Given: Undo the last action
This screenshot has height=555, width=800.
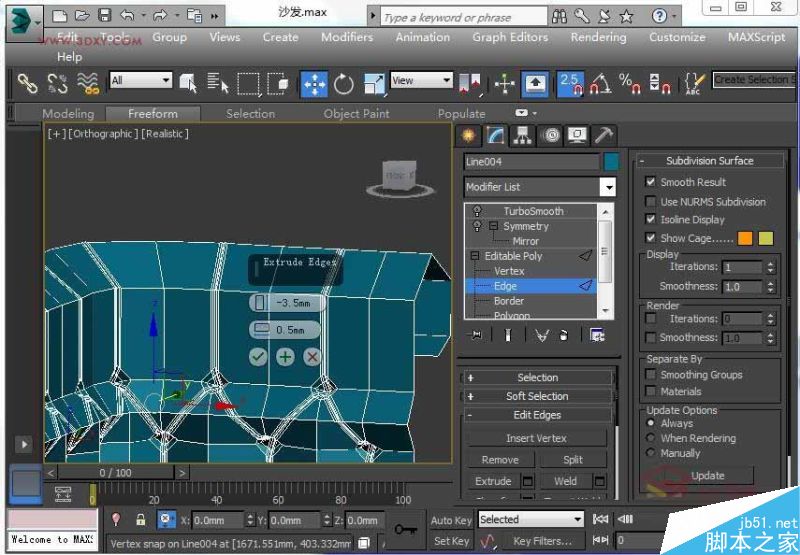Looking at the screenshot, I should pos(127,16).
